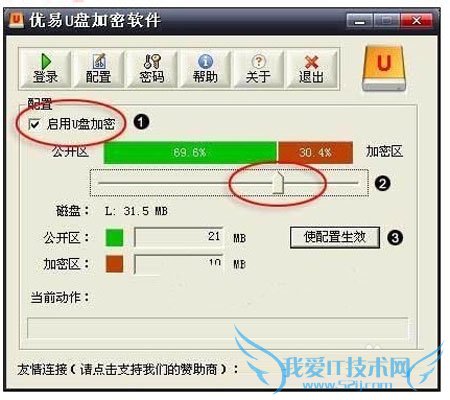The height and width of the screenshot is (400, 450).
Task: Toggle the 启用U盘加密 checkbox
Action: (34, 124)
